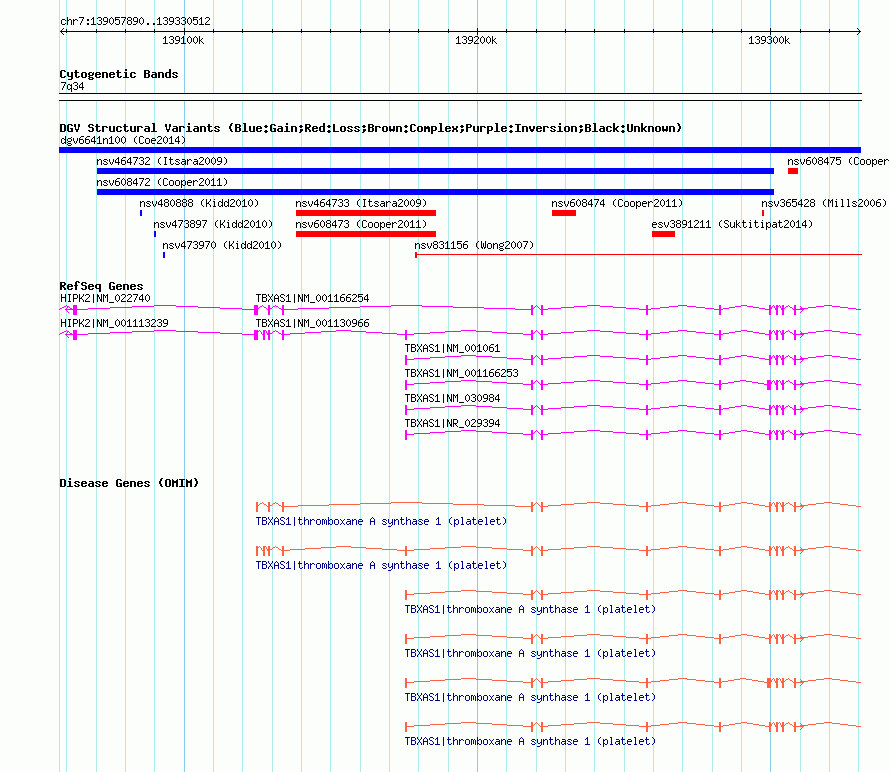Click the thin red nsv831156 variant line
Viewport: 890px width, 772px height.
(639, 255)
